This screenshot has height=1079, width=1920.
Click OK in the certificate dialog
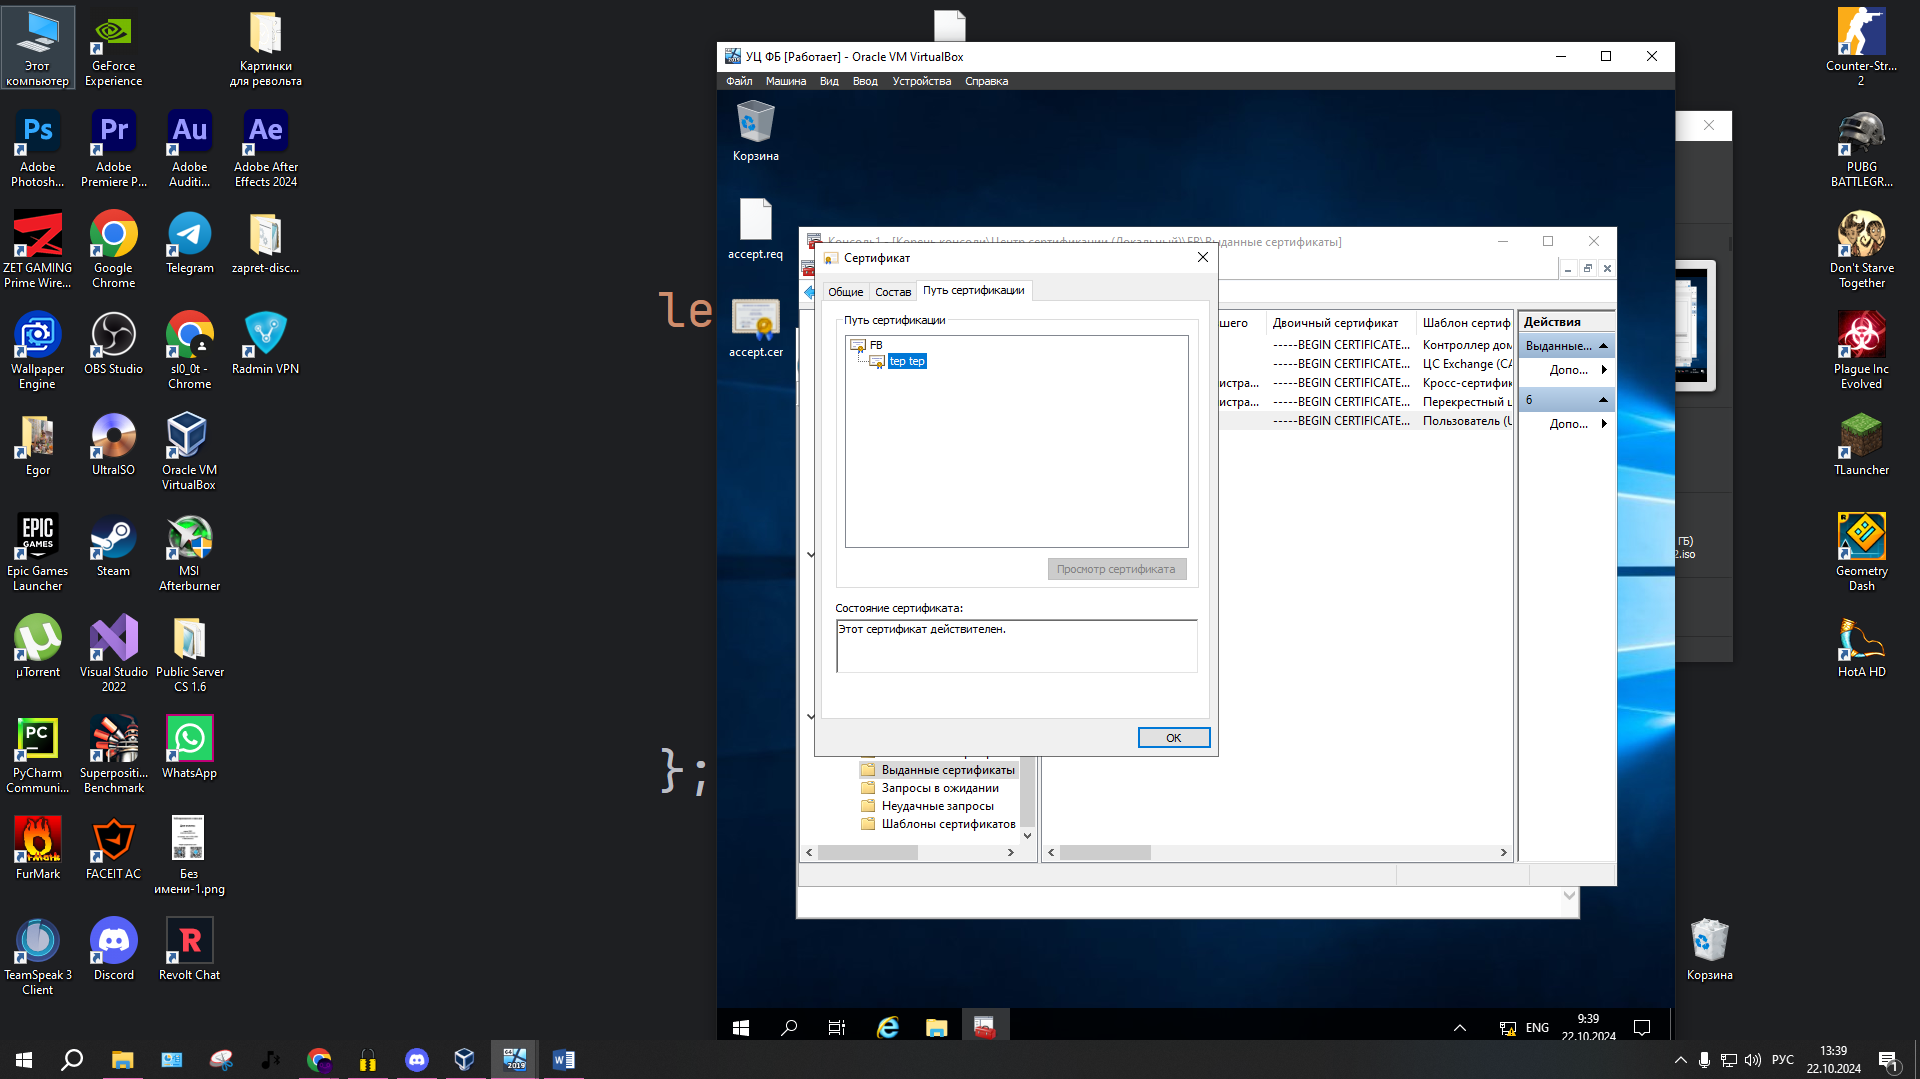[1173, 738]
